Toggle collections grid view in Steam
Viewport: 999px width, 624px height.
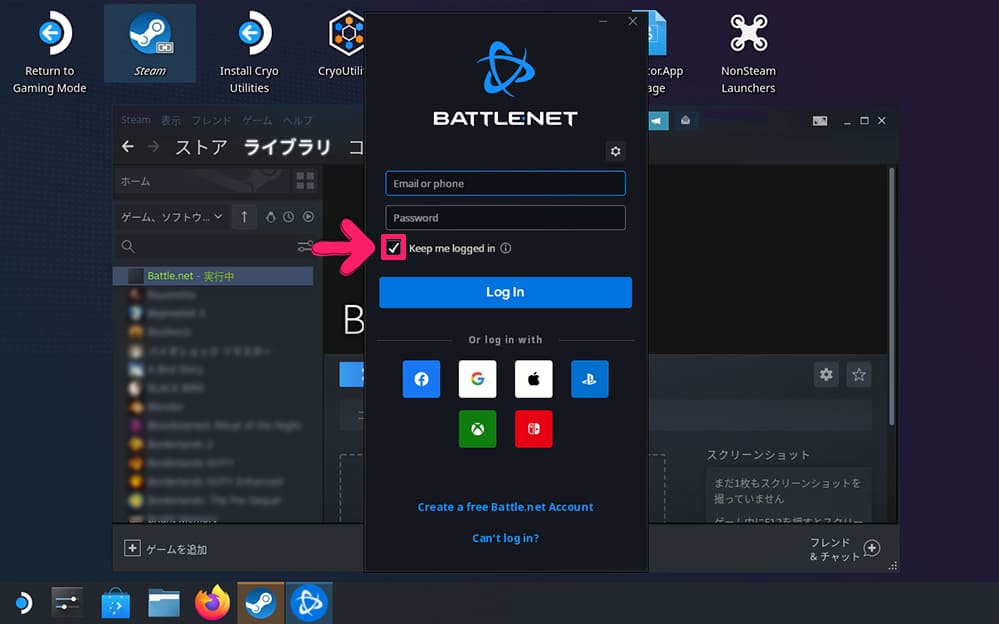(305, 181)
